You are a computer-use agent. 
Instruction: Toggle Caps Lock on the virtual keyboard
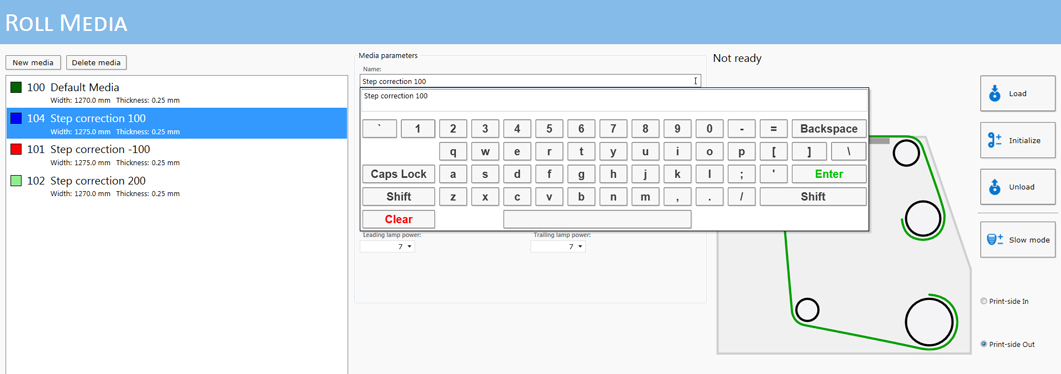tap(399, 174)
